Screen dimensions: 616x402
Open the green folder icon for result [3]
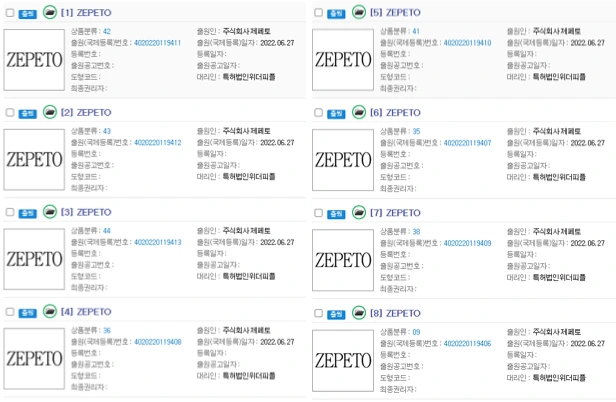50,212
